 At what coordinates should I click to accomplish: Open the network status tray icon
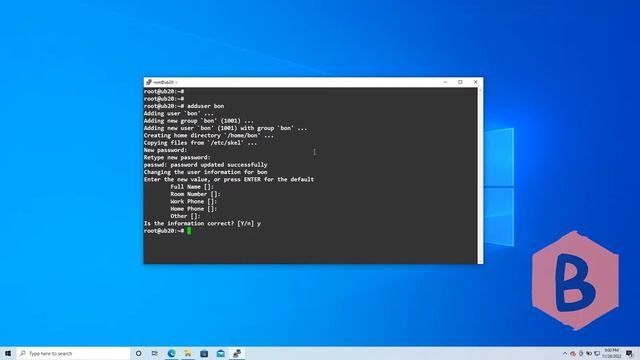click(597, 353)
